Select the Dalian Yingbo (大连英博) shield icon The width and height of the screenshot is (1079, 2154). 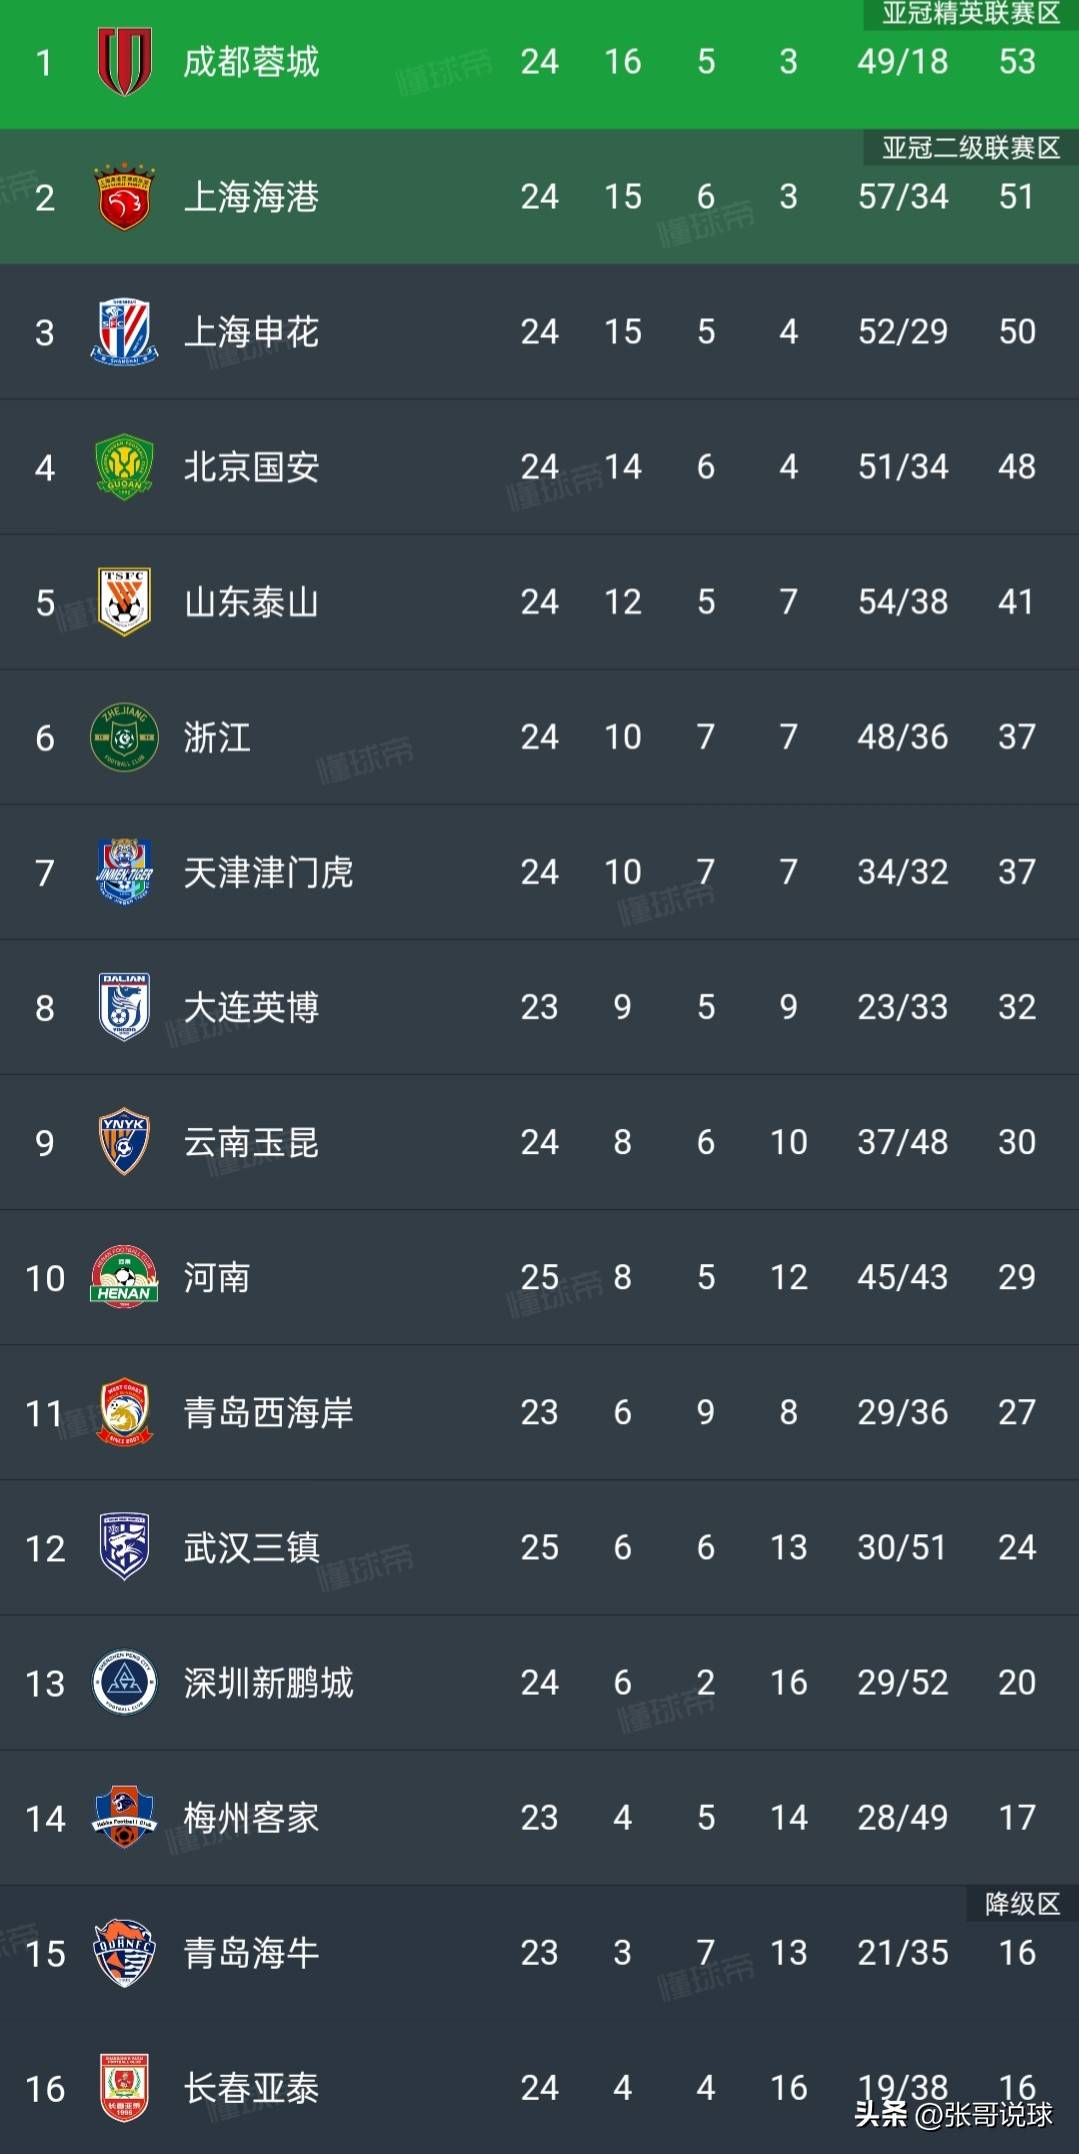tap(124, 1007)
